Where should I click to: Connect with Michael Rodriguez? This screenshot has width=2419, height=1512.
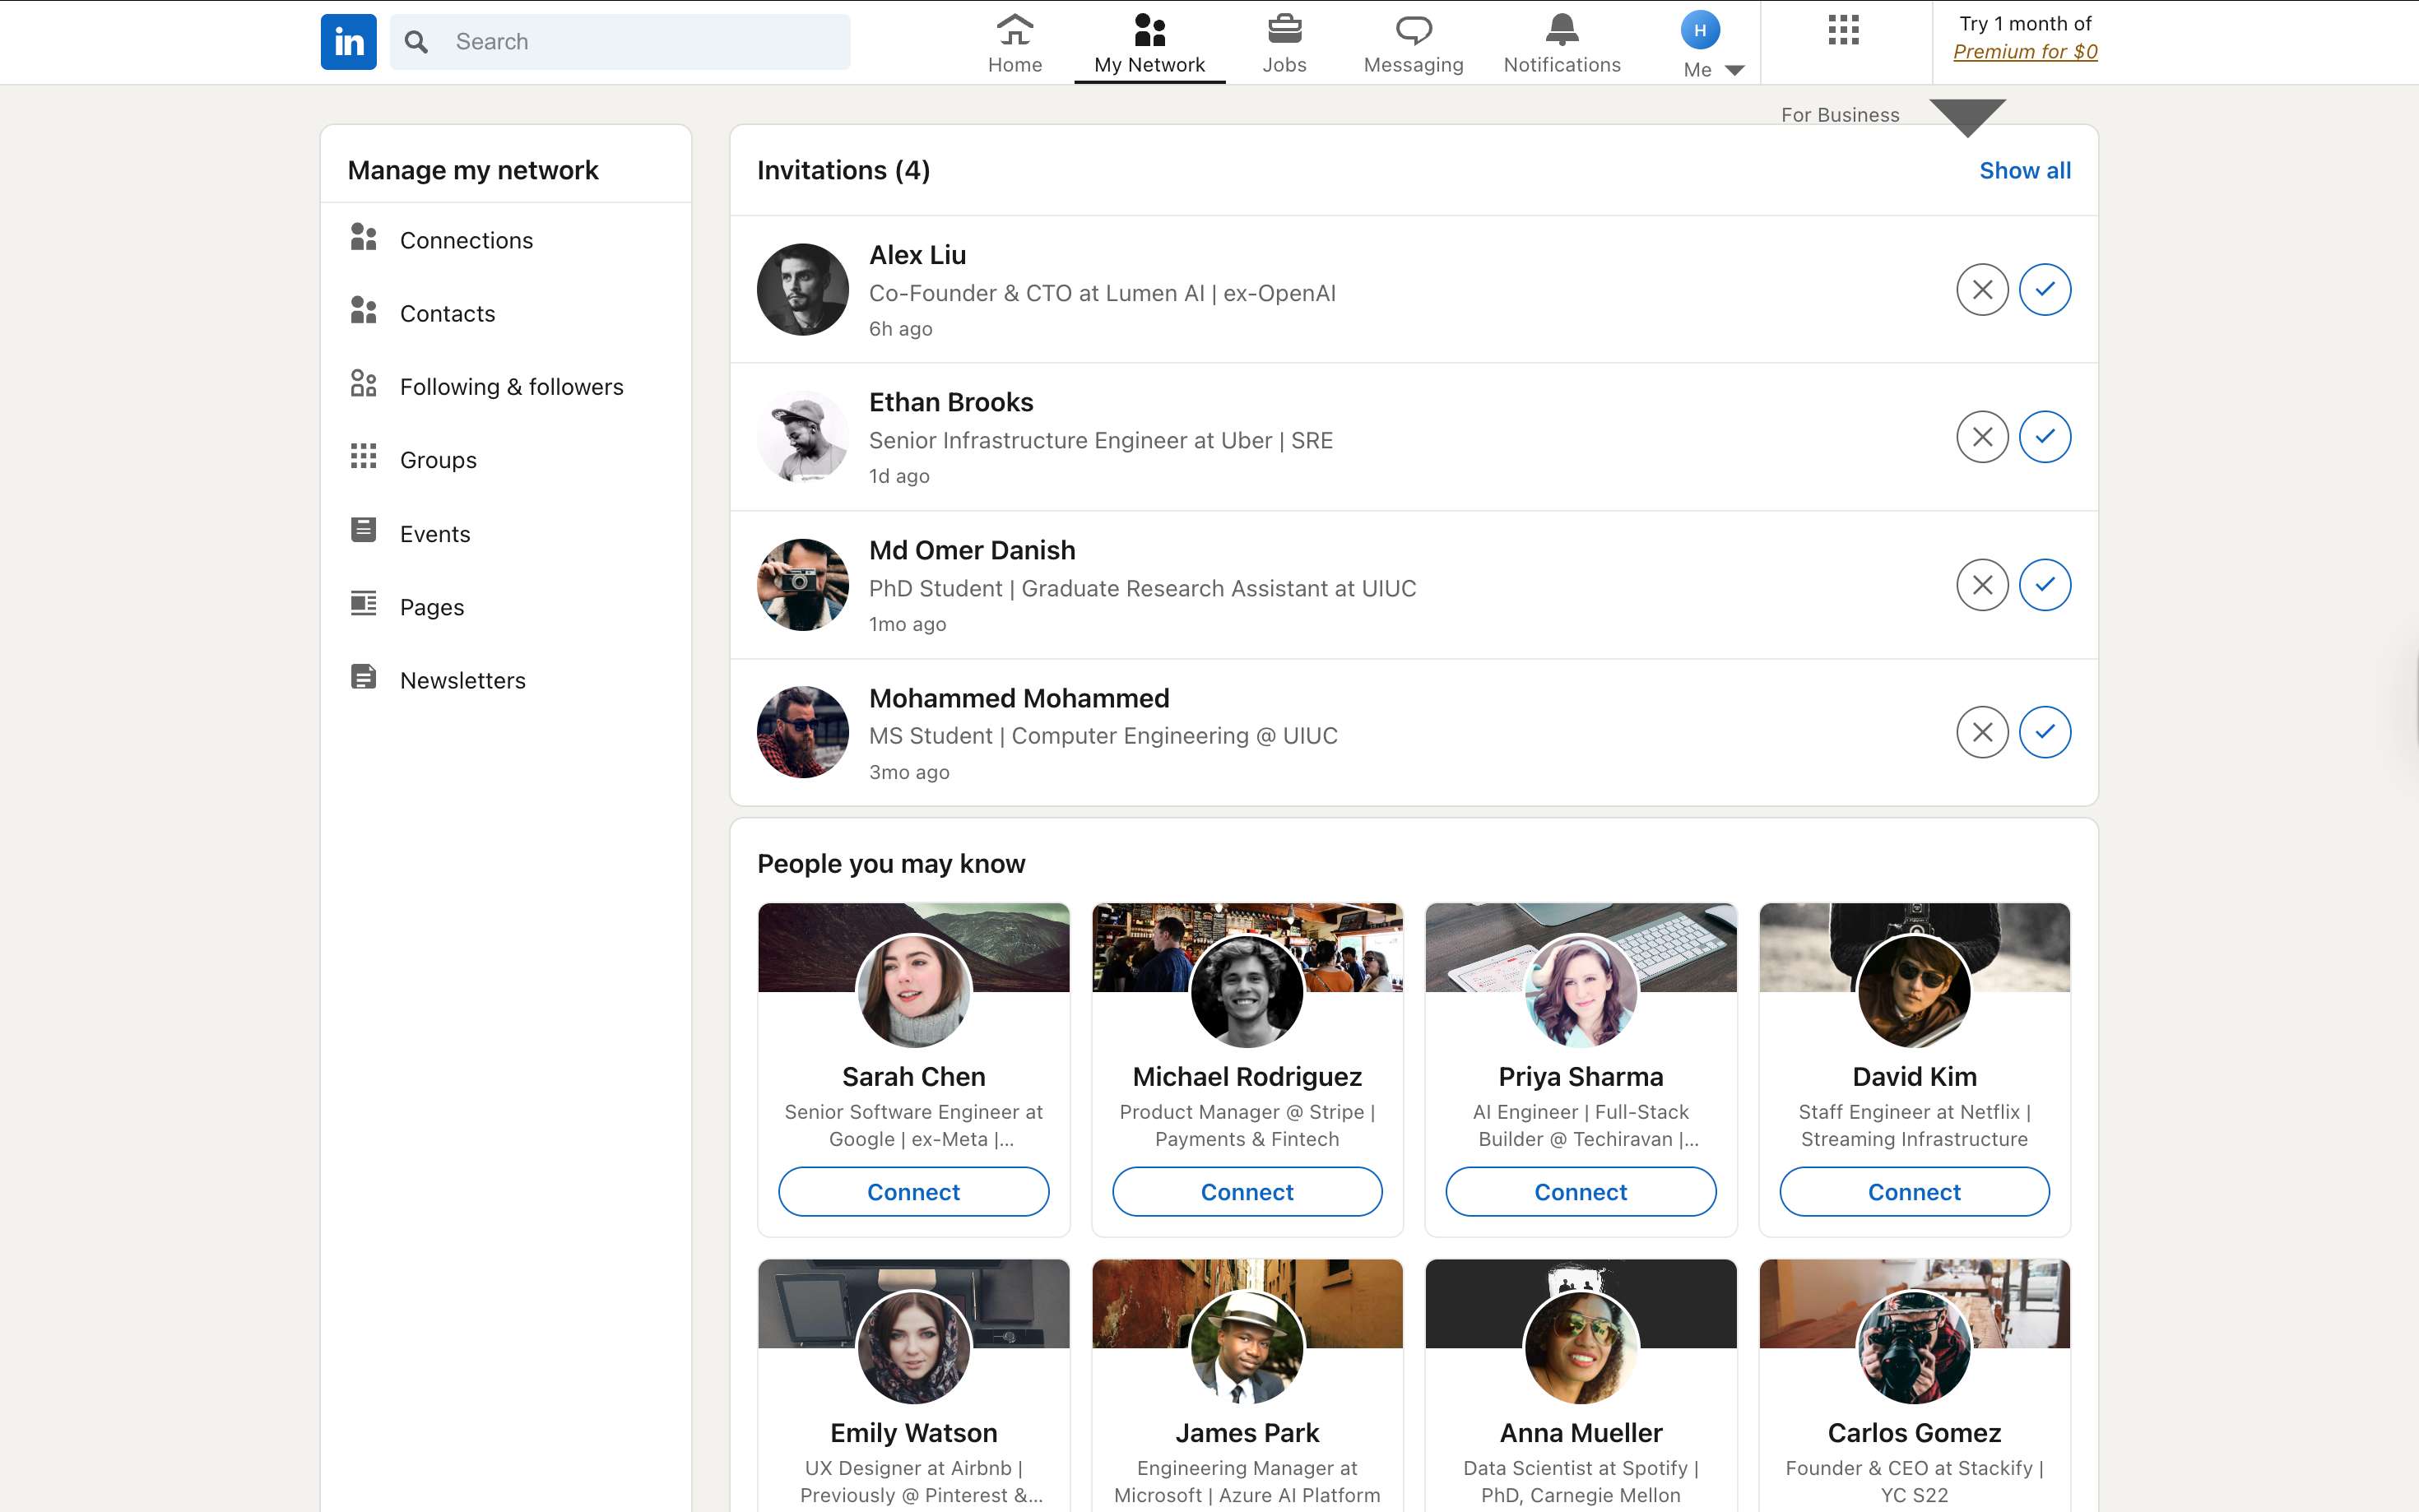1247,1192
